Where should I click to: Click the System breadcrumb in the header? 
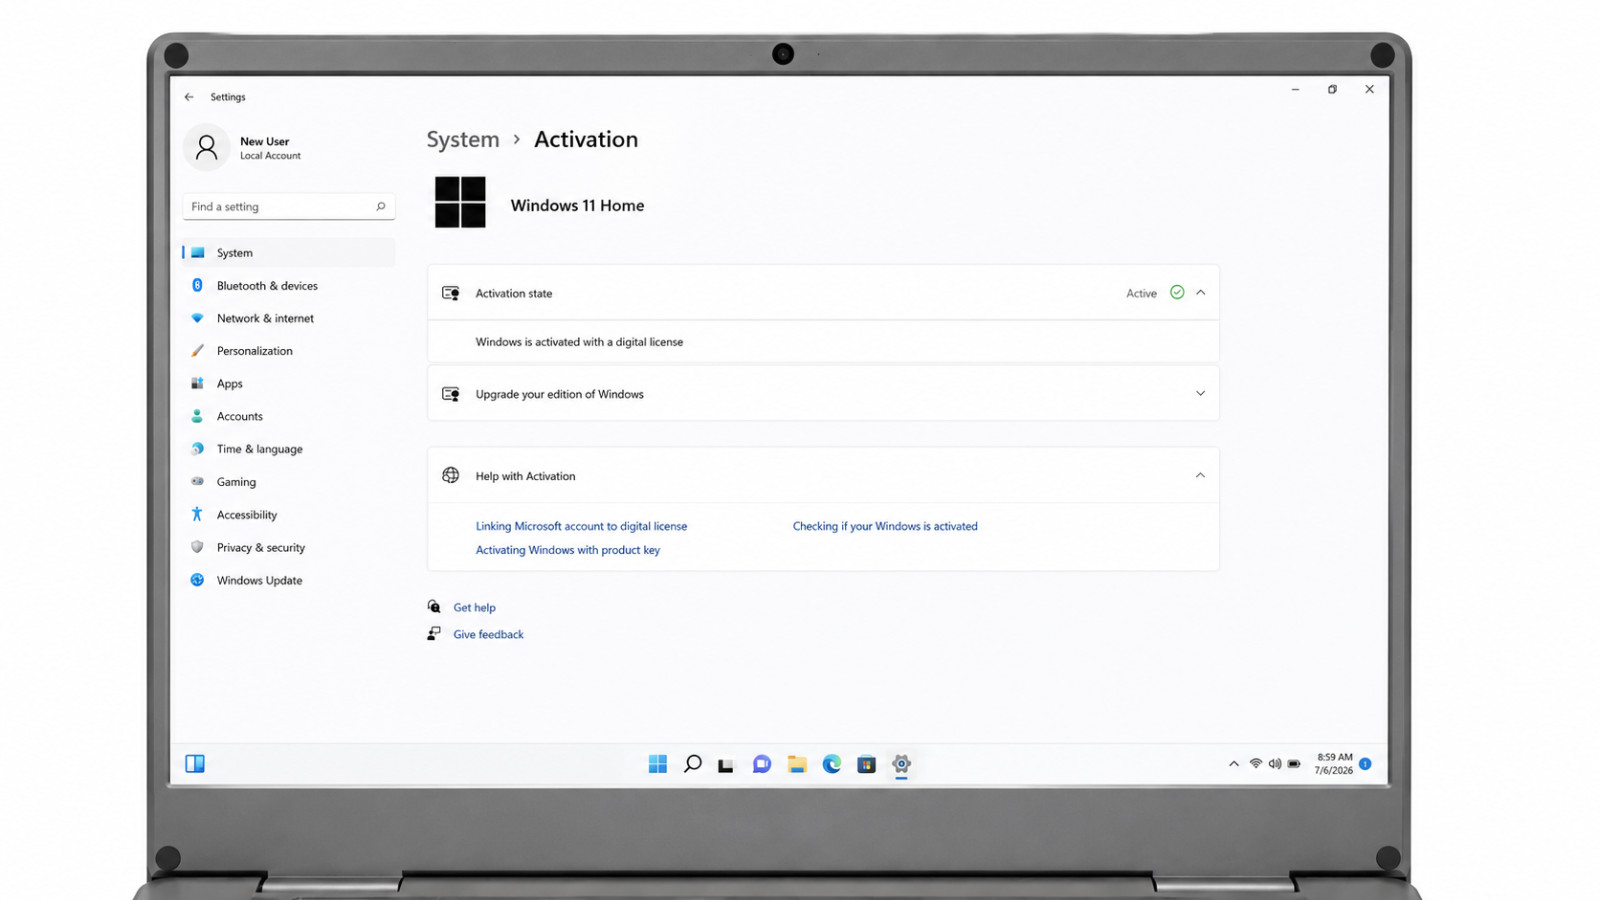(463, 140)
